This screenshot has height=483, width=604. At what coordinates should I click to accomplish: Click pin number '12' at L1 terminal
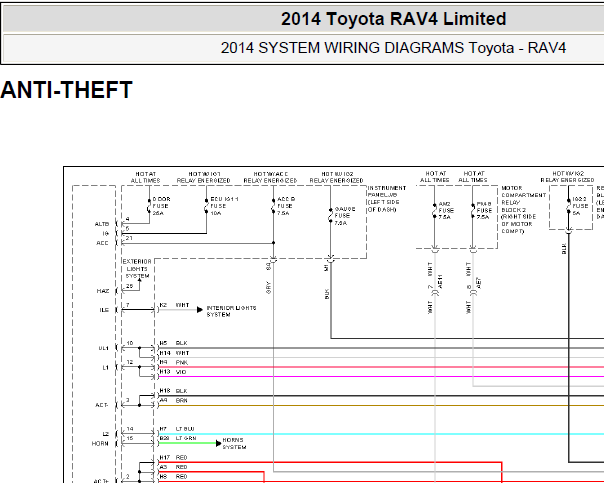[x=130, y=362]
